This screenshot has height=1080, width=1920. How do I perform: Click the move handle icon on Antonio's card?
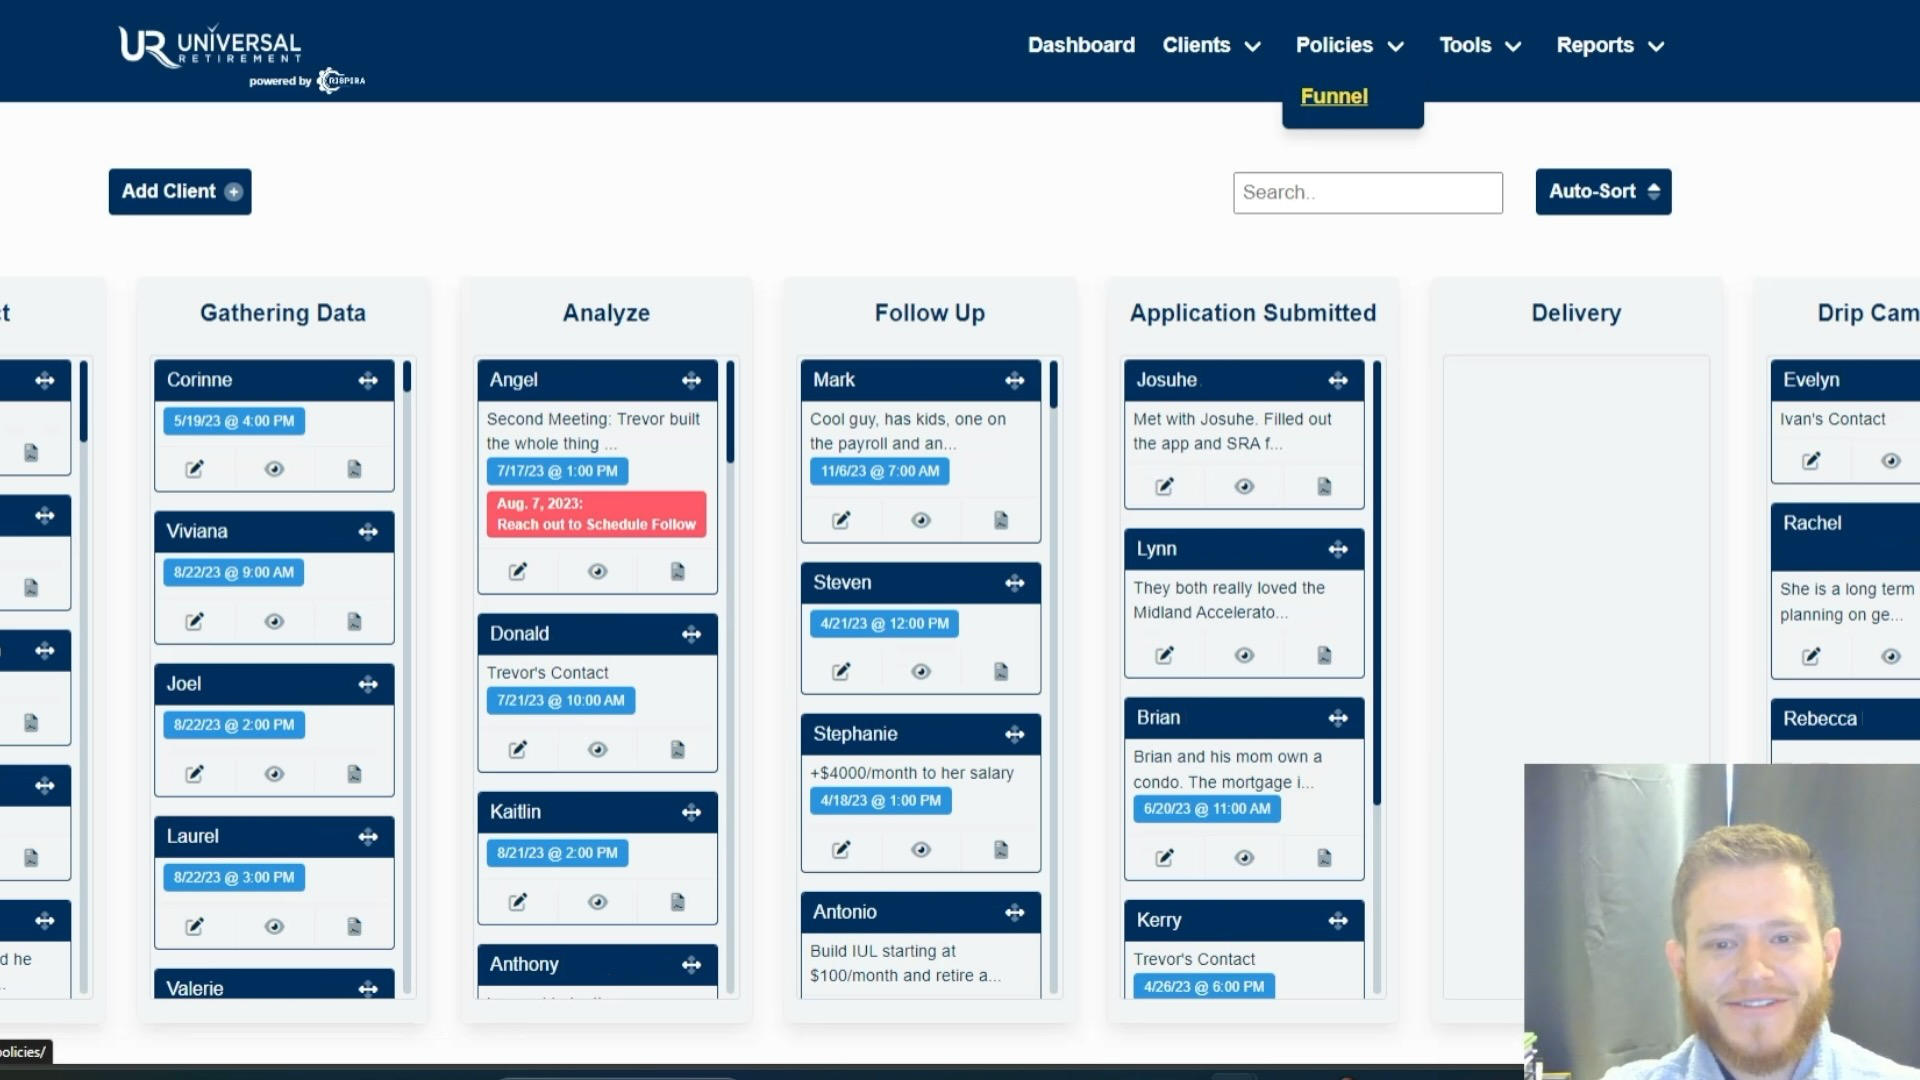tap(1015, 911)
